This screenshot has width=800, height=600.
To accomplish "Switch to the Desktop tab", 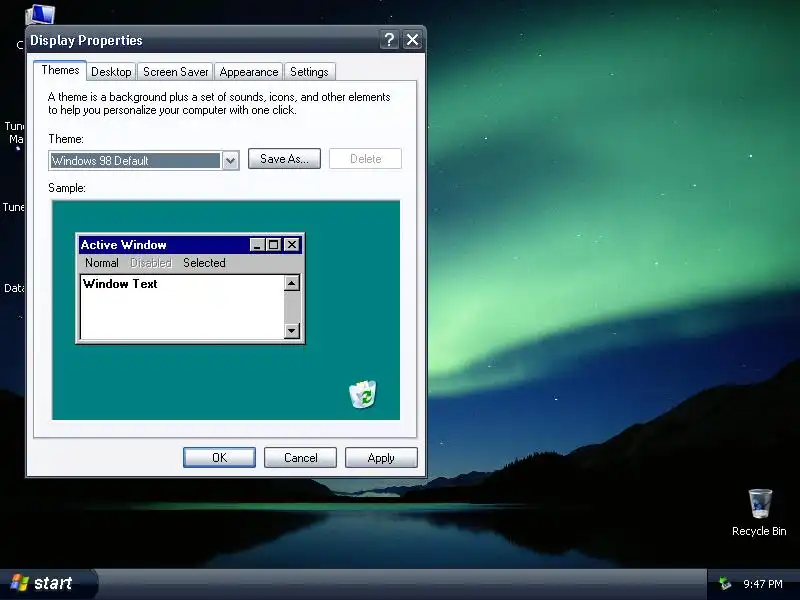I will [x=111, y=72].
